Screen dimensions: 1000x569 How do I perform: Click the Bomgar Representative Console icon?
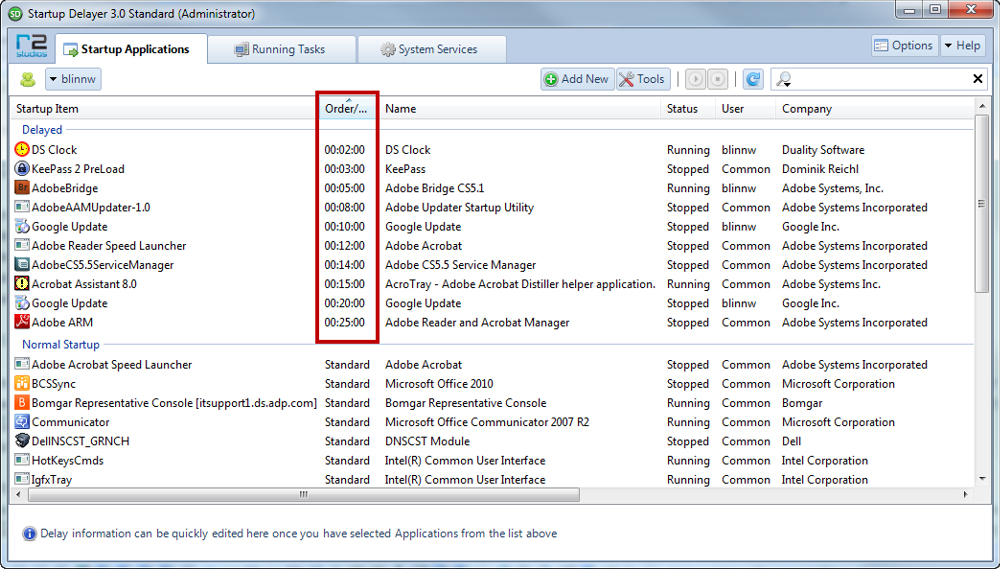22,403
